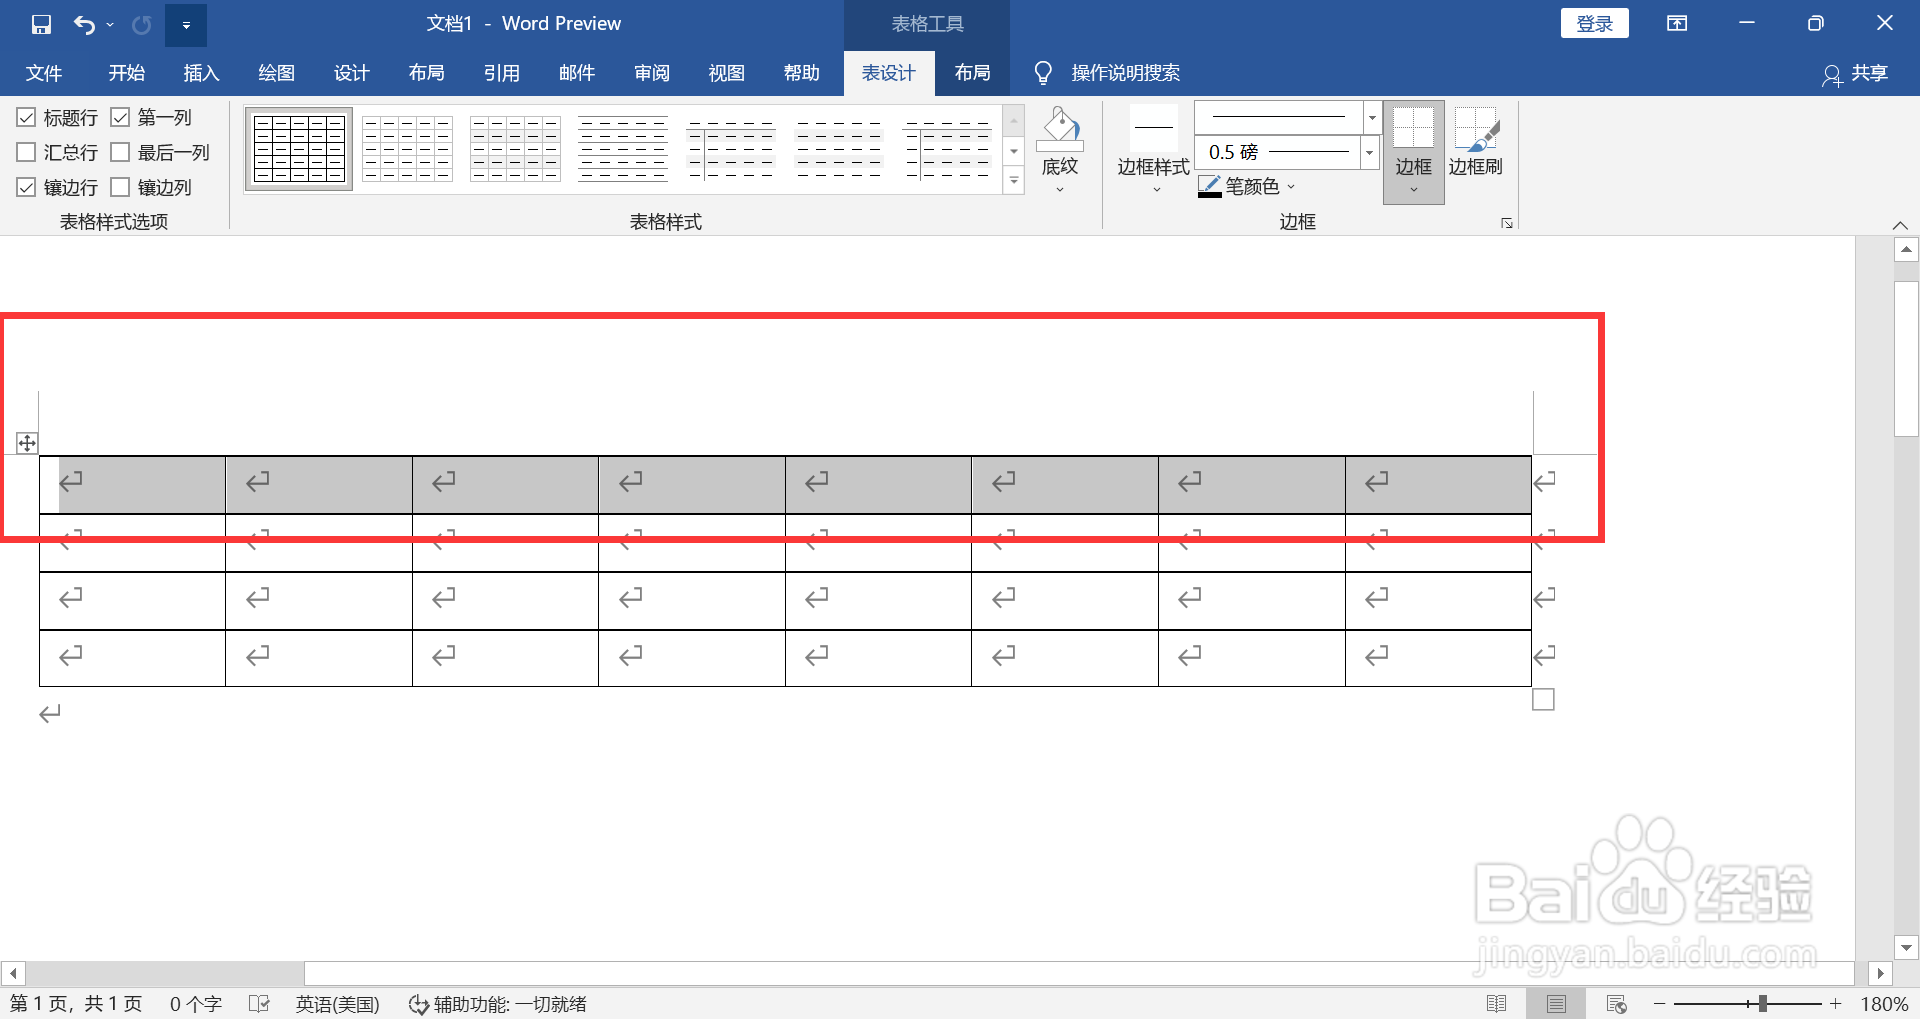Click the Undo icon
The width and height of the screenshot is (1920, 1019).
click(85, 23)
